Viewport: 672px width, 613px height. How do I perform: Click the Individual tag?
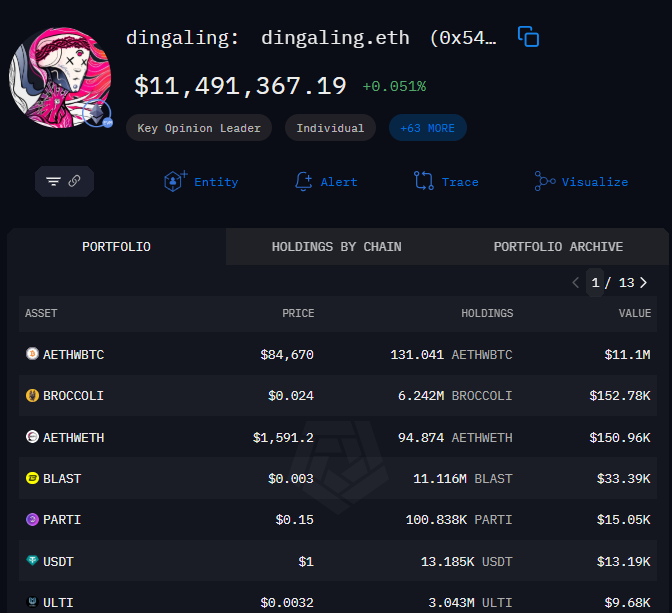point(330,128)
